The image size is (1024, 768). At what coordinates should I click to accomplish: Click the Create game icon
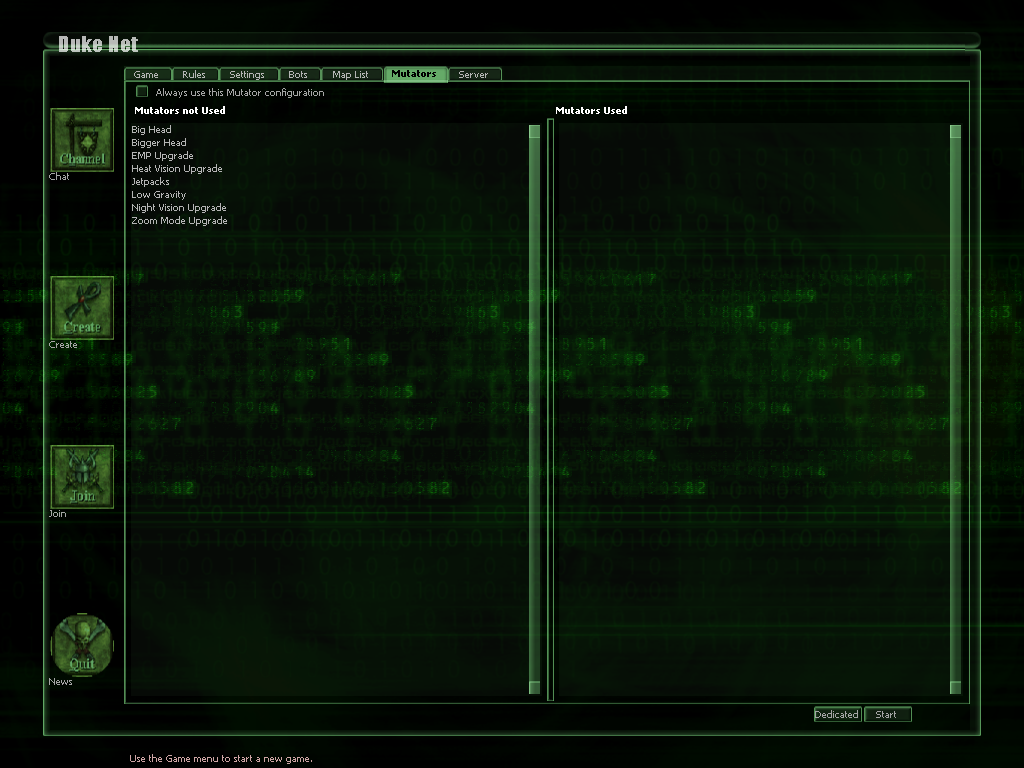tap(82, 308)
